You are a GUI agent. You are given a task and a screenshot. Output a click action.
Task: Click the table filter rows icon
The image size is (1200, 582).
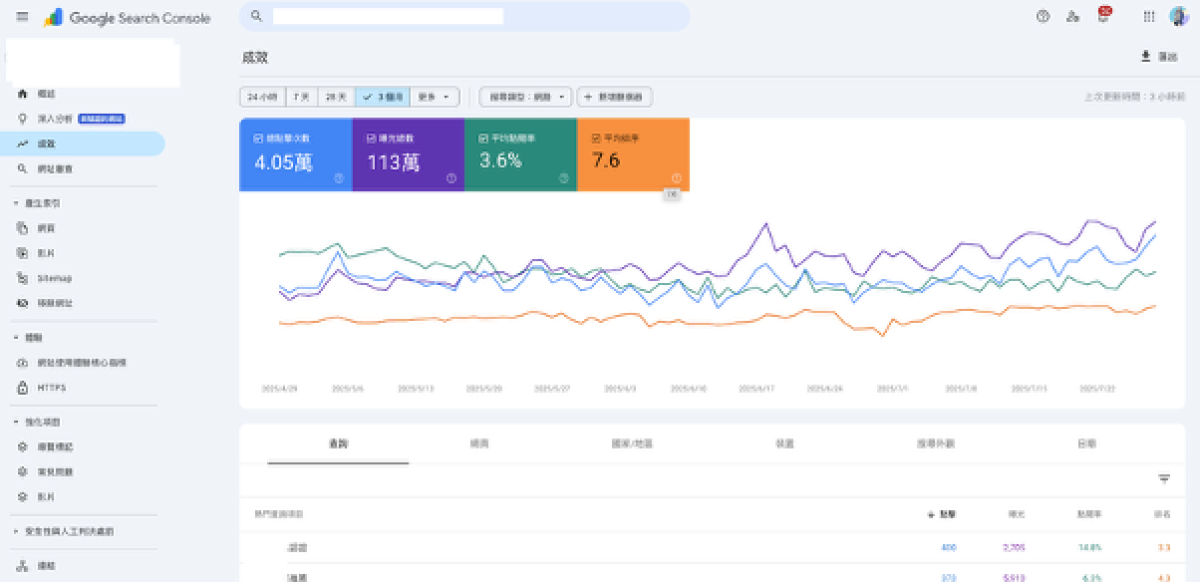(1164, 479)
